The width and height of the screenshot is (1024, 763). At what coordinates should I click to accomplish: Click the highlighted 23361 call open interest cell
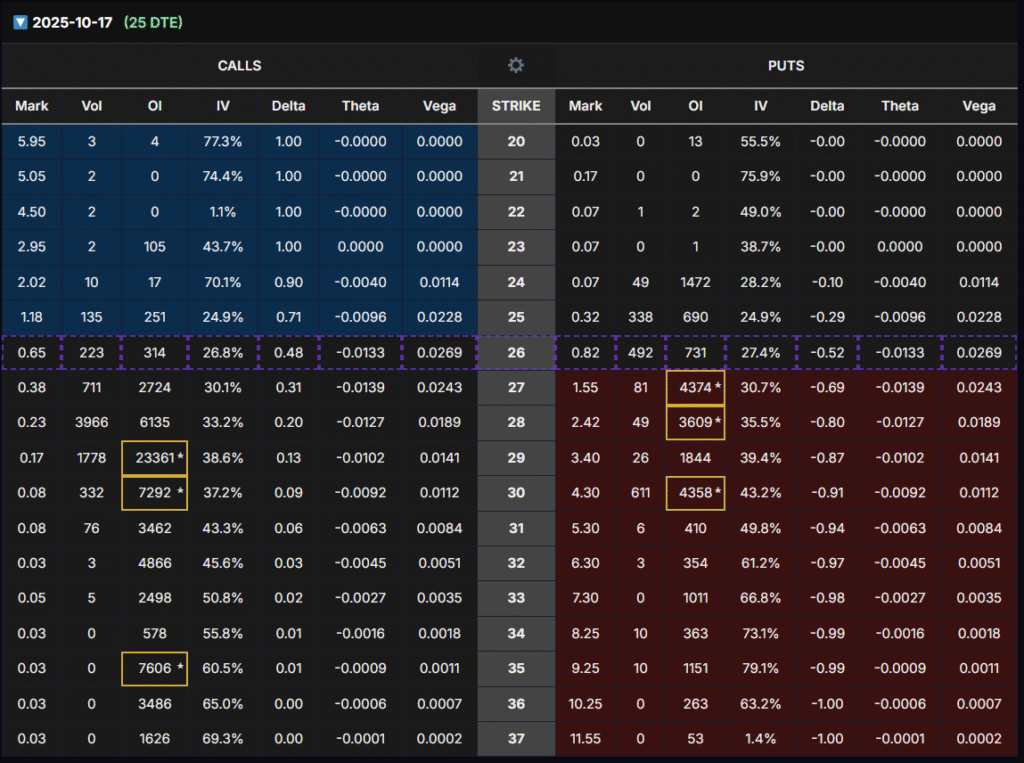click(x=154, y=458)
